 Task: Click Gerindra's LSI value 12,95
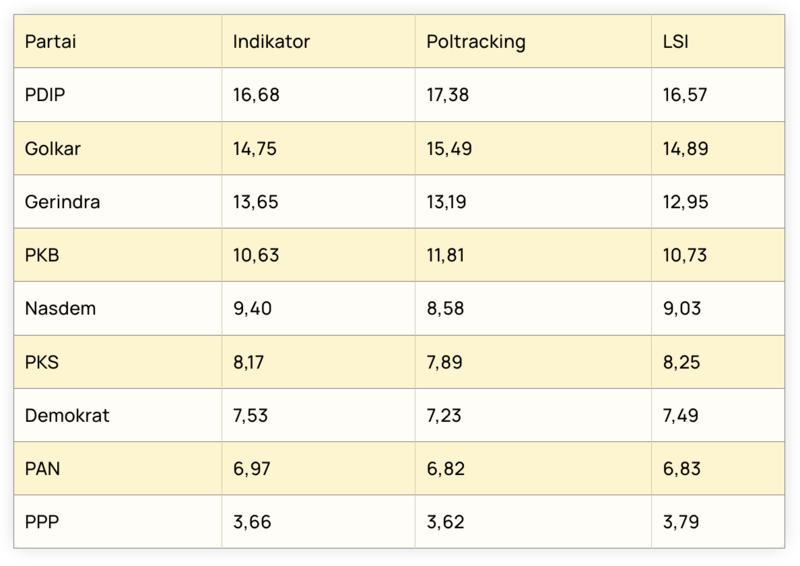click(686, 202)
